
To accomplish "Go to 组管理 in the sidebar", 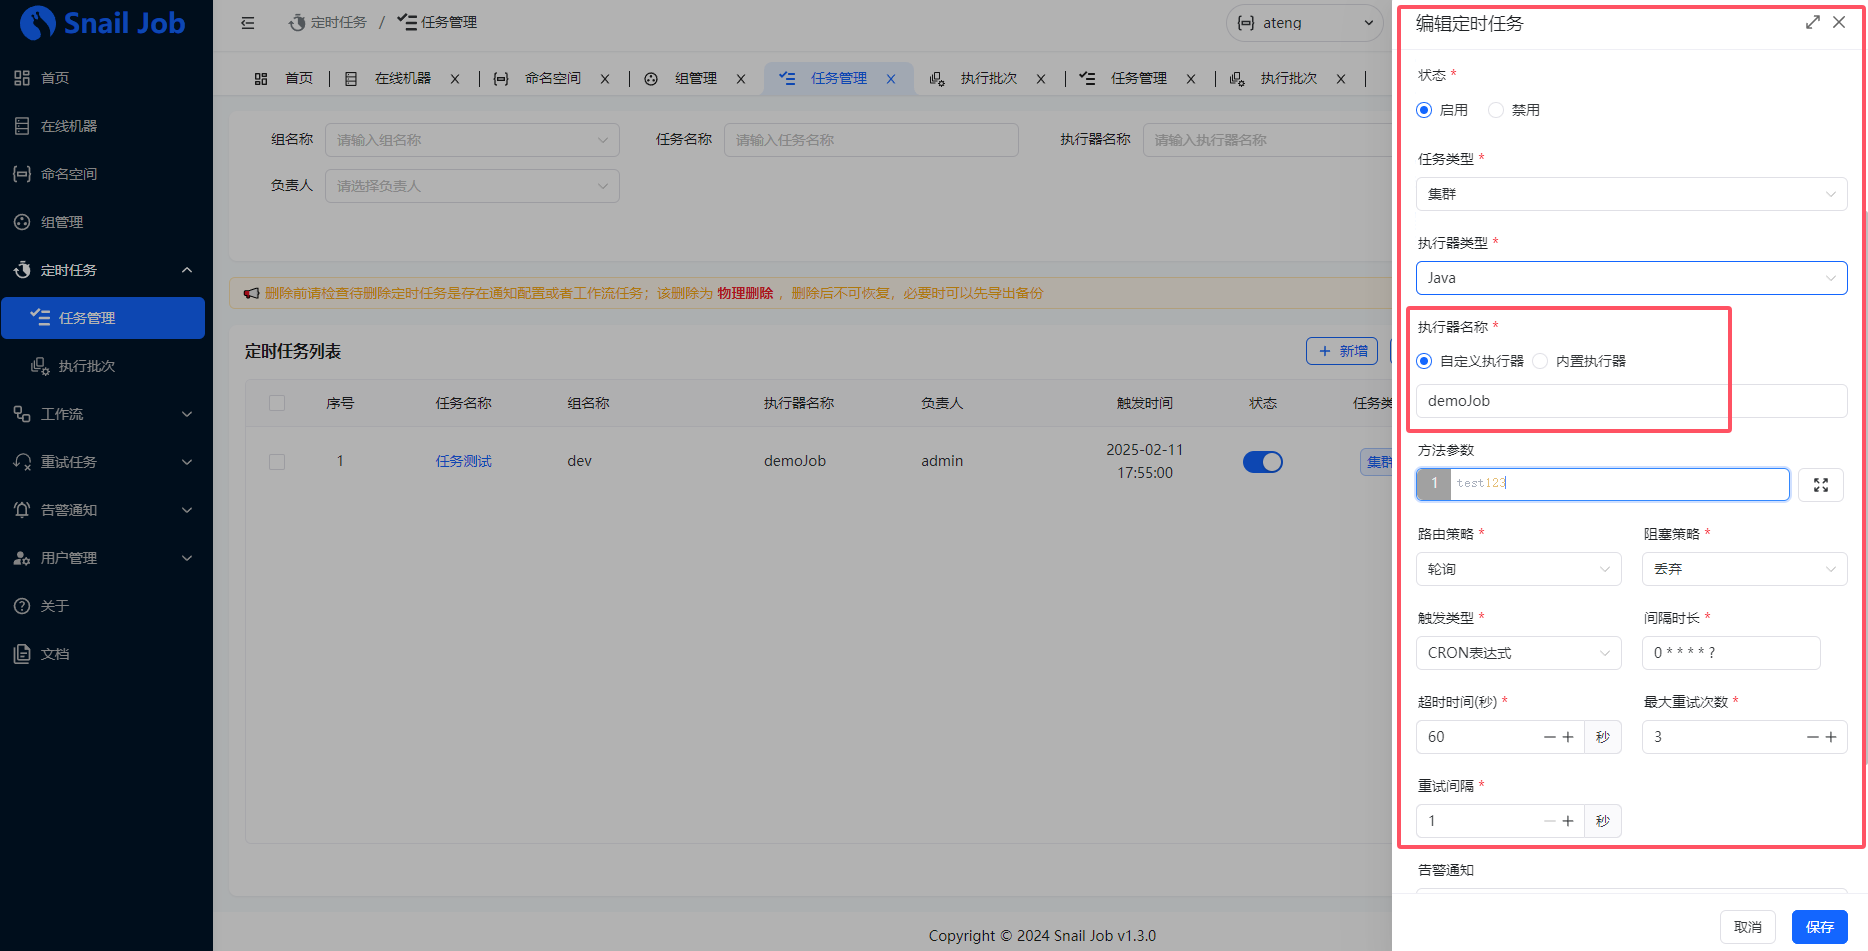I will tap(61, 222).
